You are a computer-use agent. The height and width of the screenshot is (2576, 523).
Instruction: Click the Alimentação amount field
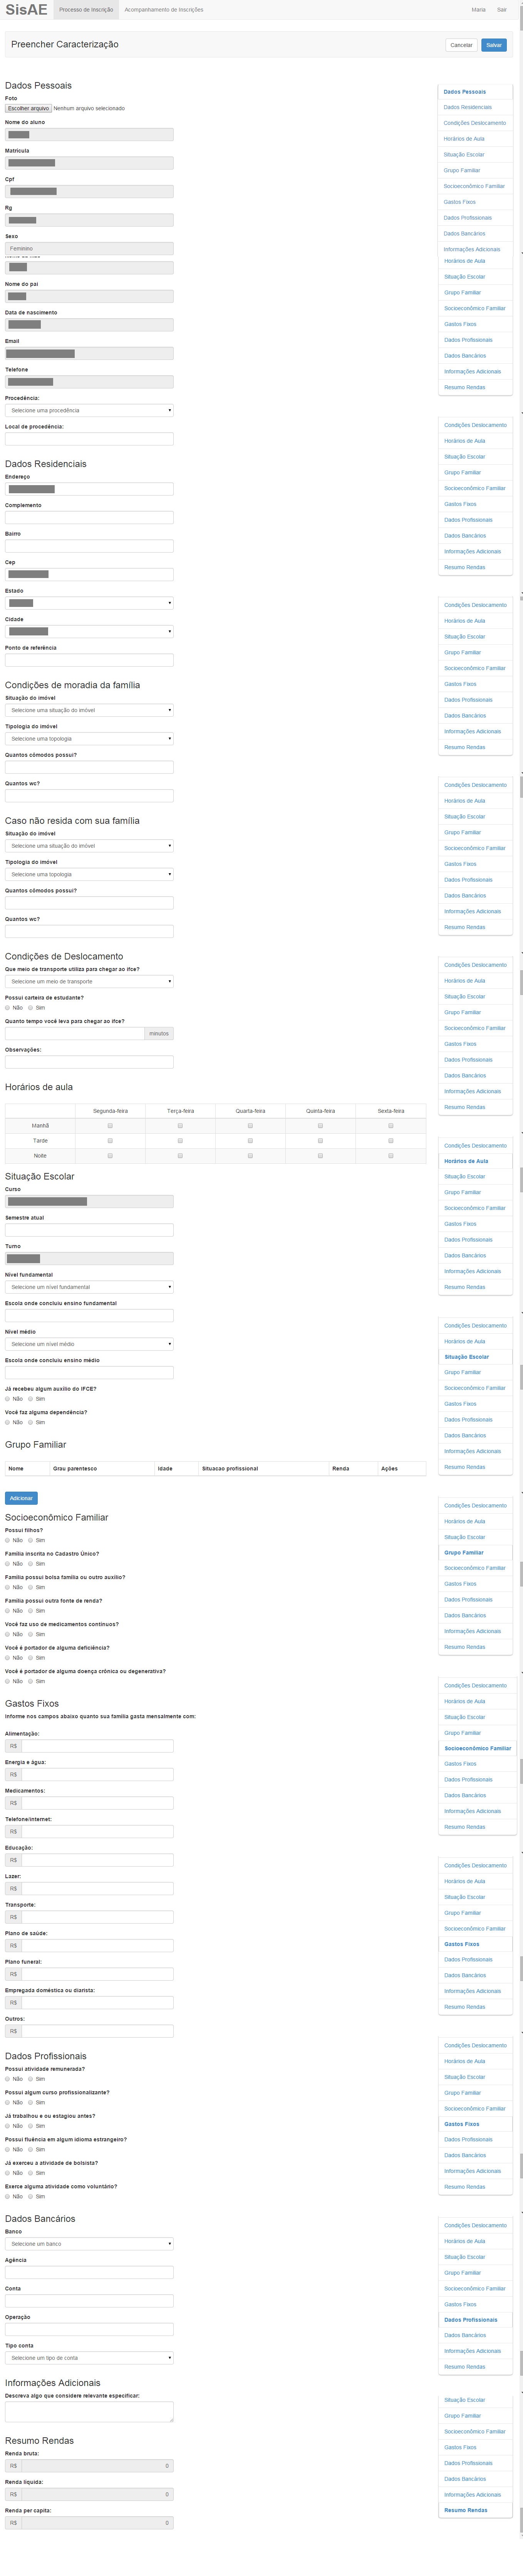point(97,1746)
